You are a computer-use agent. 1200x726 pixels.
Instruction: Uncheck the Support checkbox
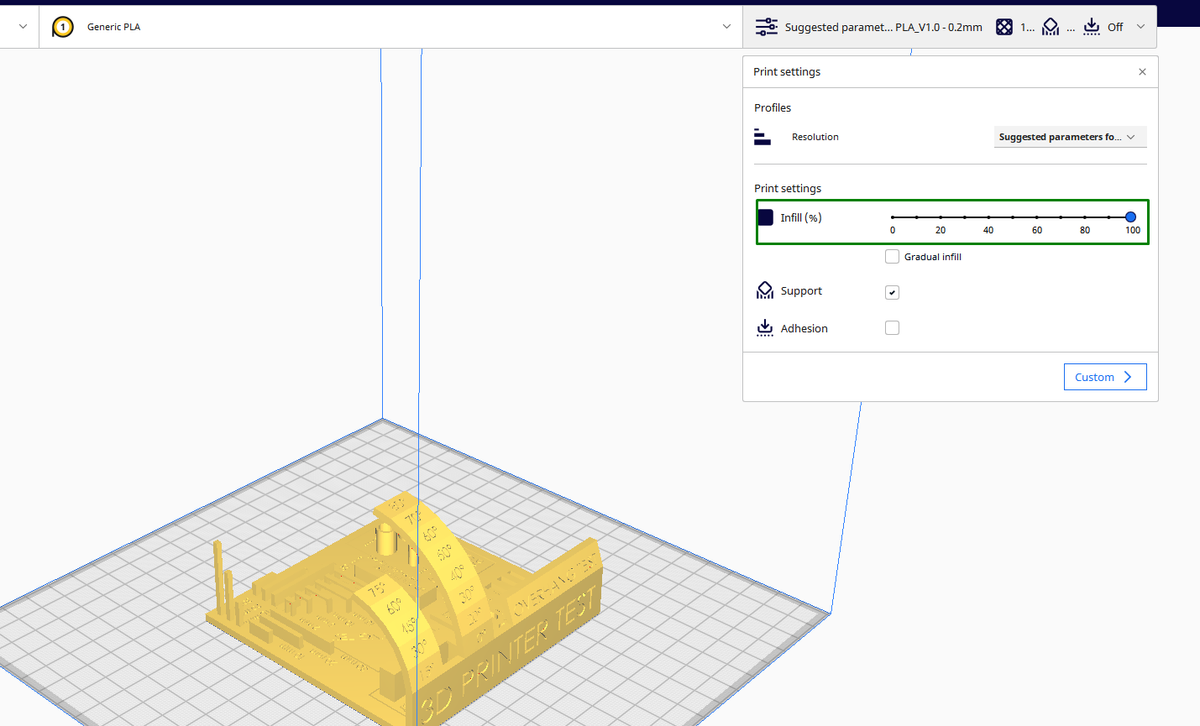(892, 292)
